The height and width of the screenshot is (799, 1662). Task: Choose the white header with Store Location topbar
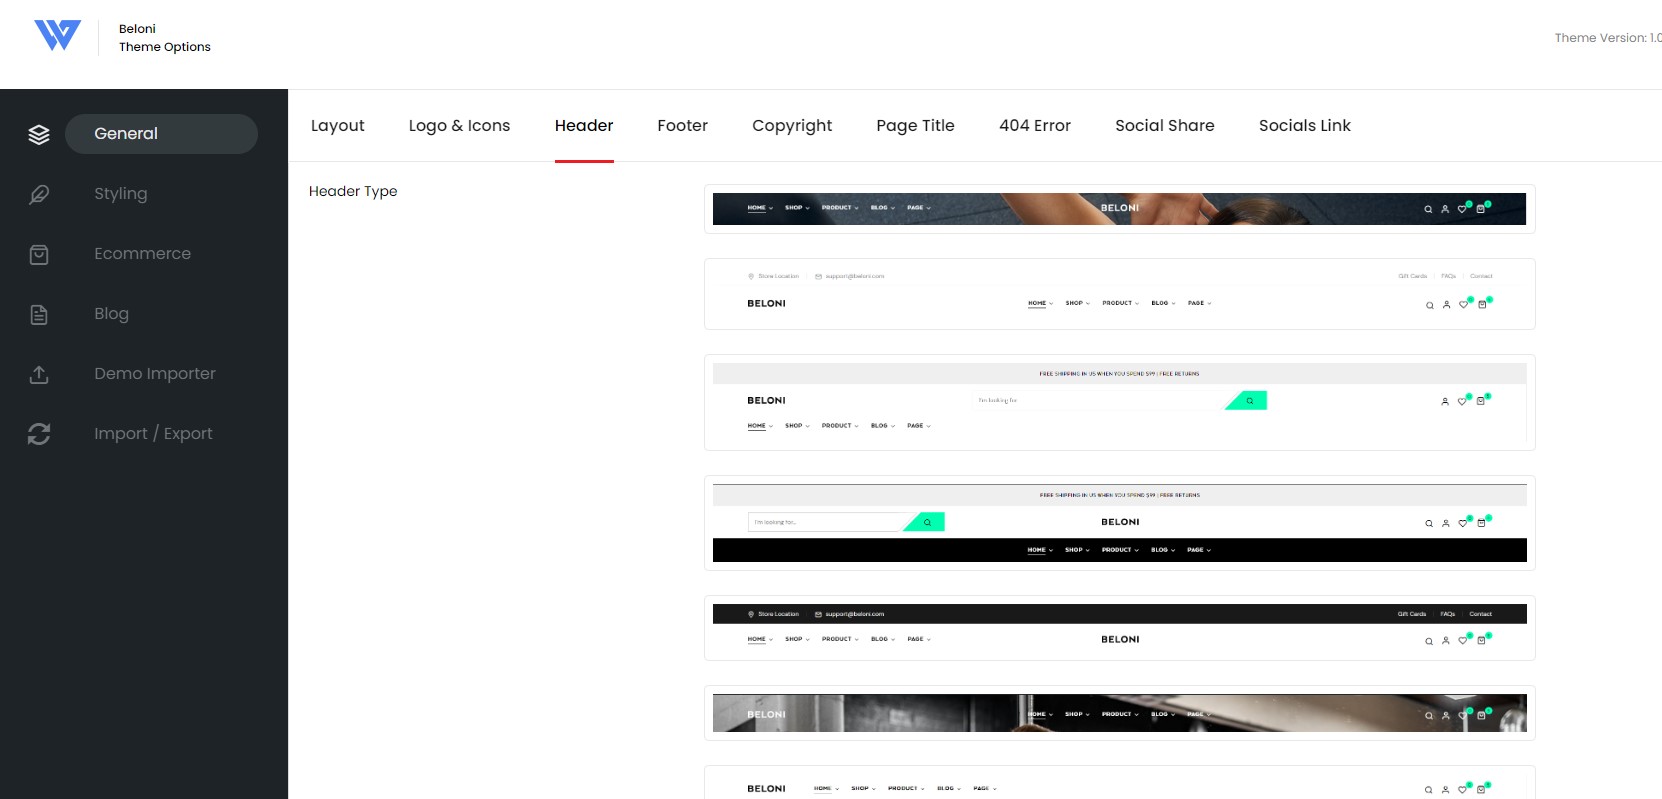pyautogui.click(x=1120, y=294)
